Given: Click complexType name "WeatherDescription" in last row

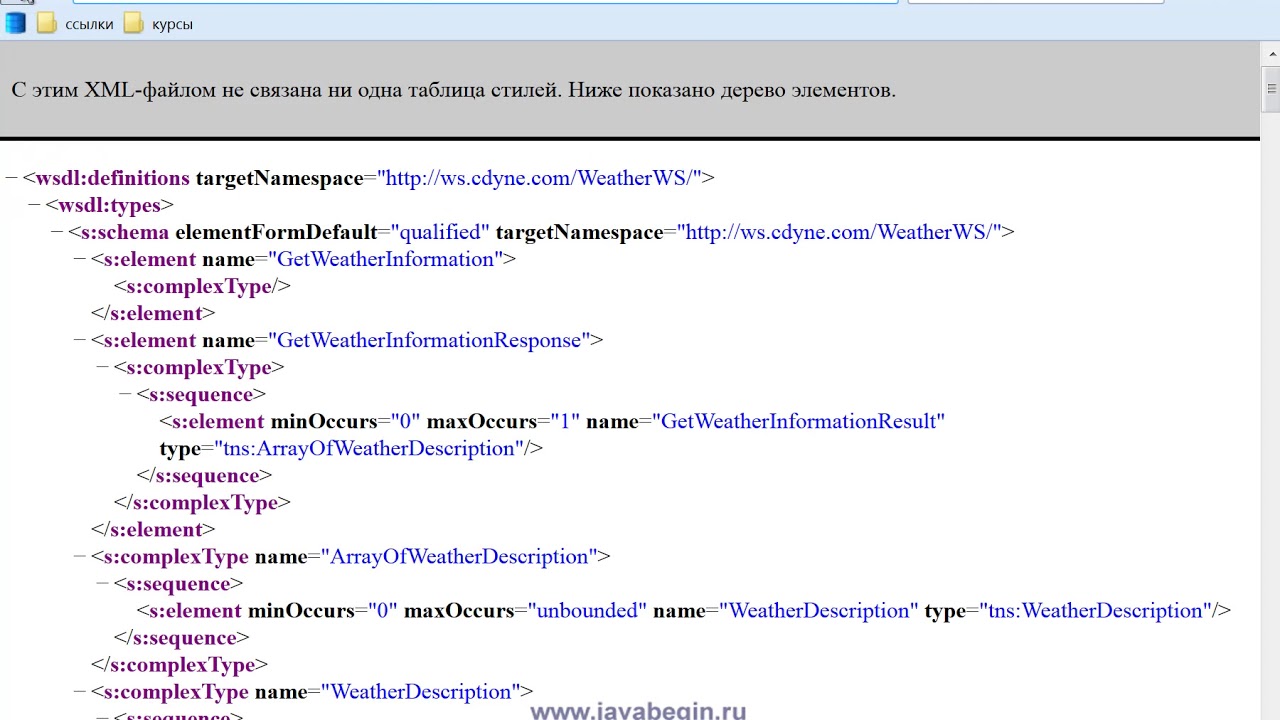Looking at the screenshot, I should tap(421, 691).
